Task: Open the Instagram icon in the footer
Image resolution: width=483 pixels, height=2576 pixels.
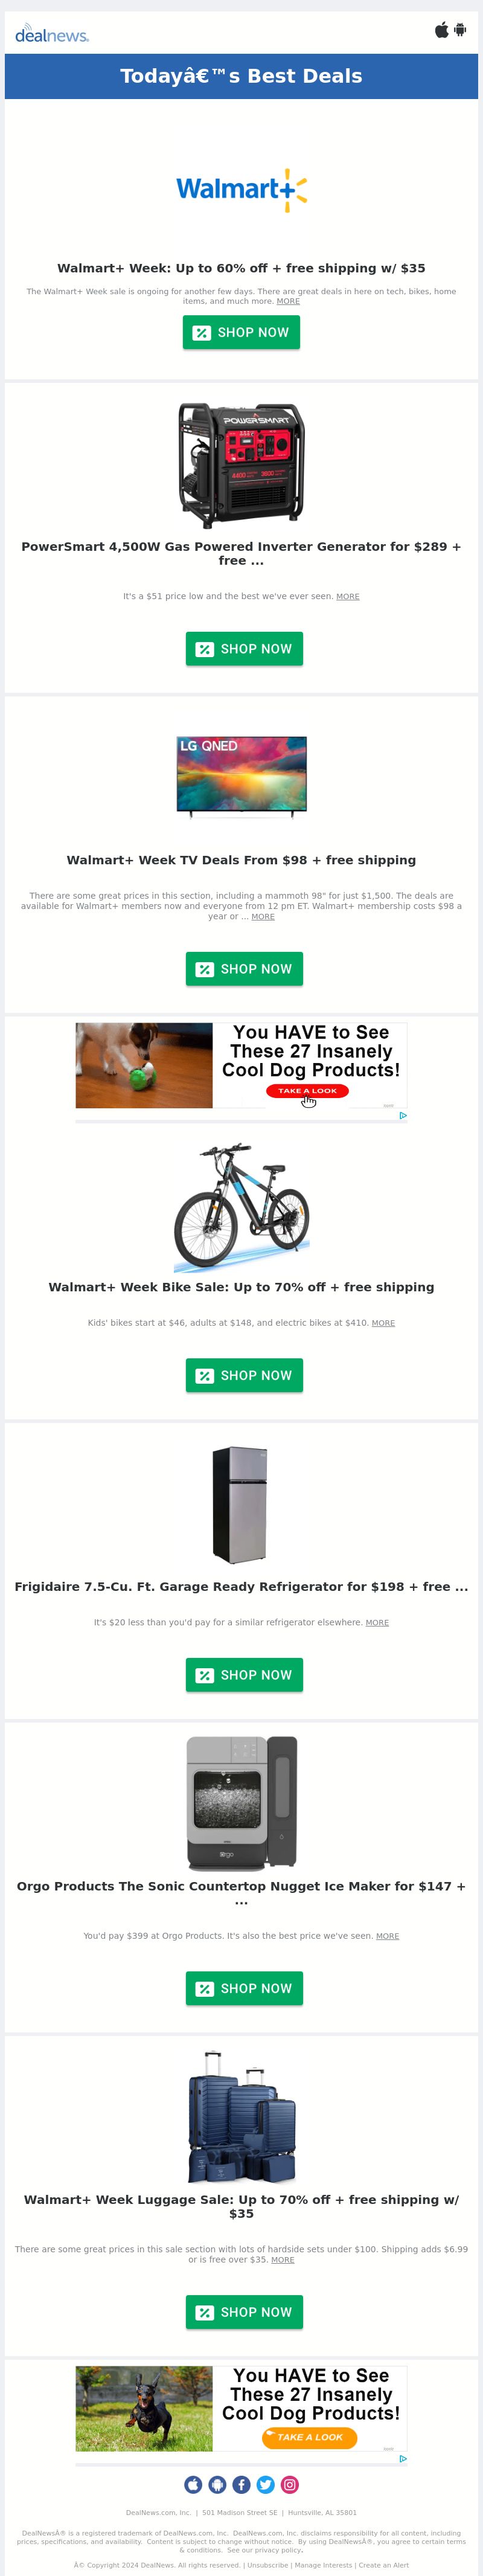Action: (289, 2485)
